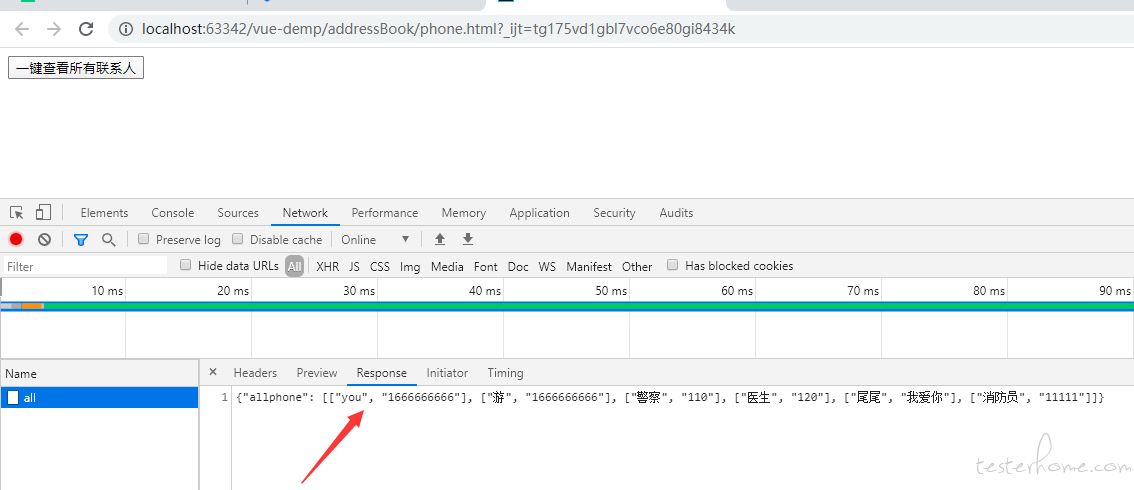Viewport: 1134px width, 490px height.
Task: Filter requests by Font
Action: point(485,266)
